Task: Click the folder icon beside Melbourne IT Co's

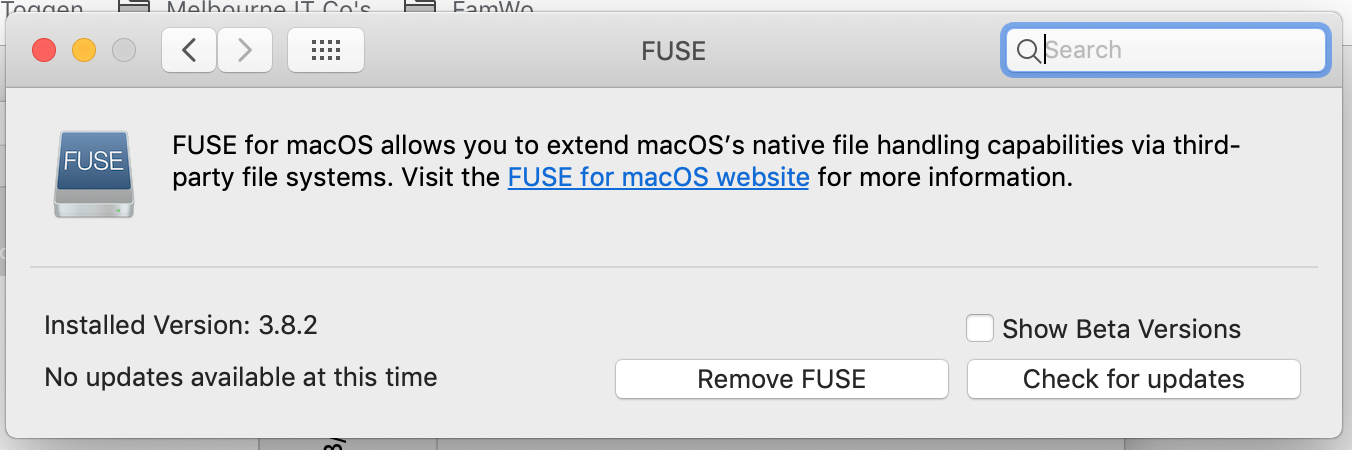Action: (135, 6)
